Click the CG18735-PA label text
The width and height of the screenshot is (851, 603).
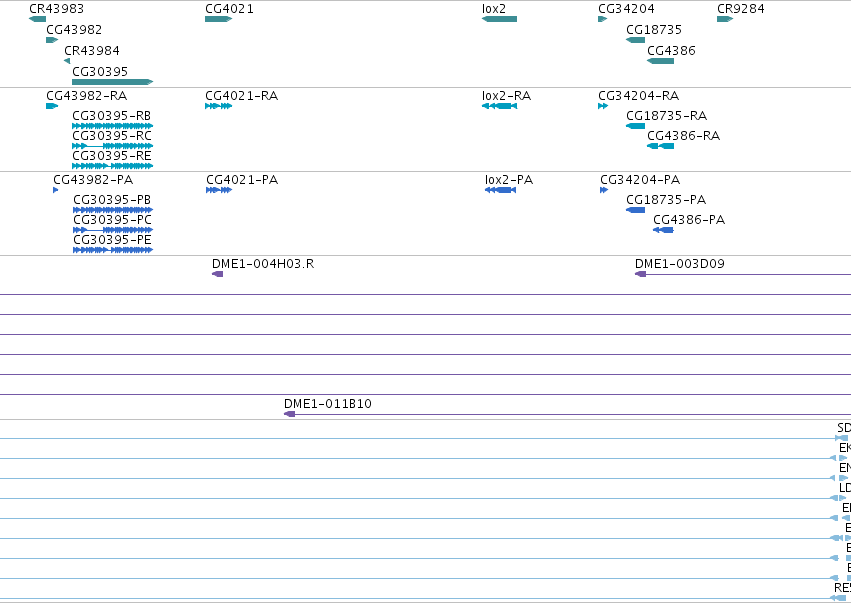click(666, 200)
